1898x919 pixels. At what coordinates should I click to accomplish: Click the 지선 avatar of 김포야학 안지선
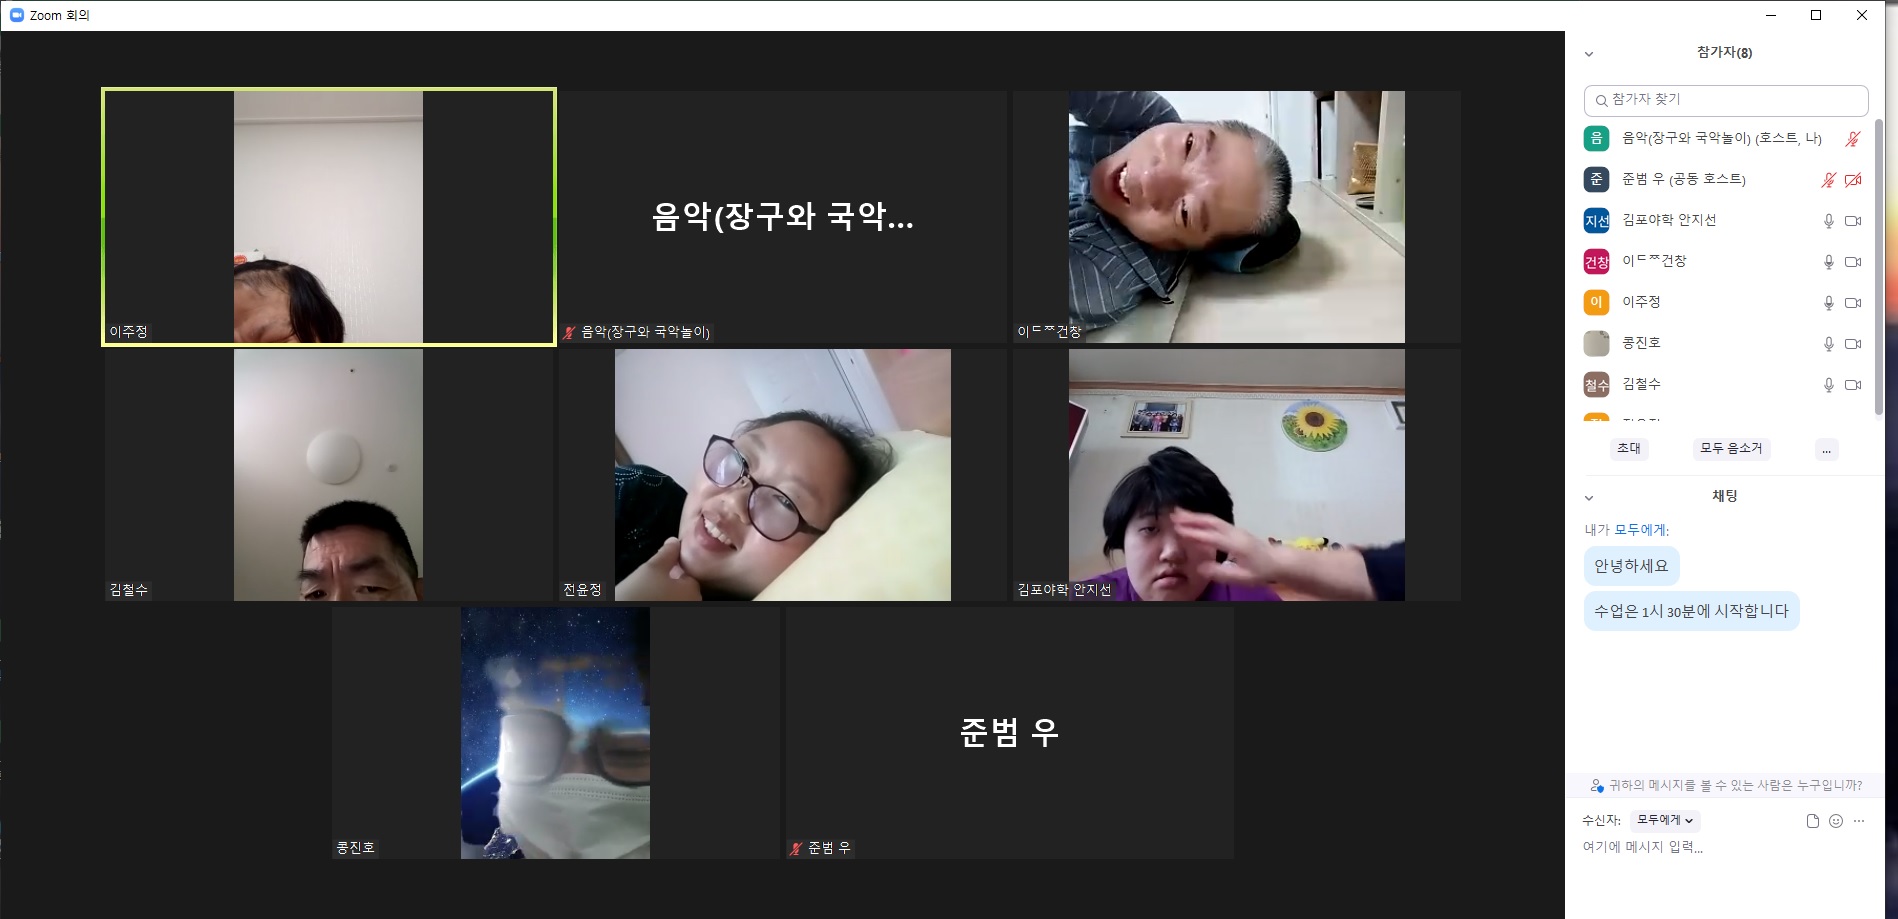[x=1597, y=221]
